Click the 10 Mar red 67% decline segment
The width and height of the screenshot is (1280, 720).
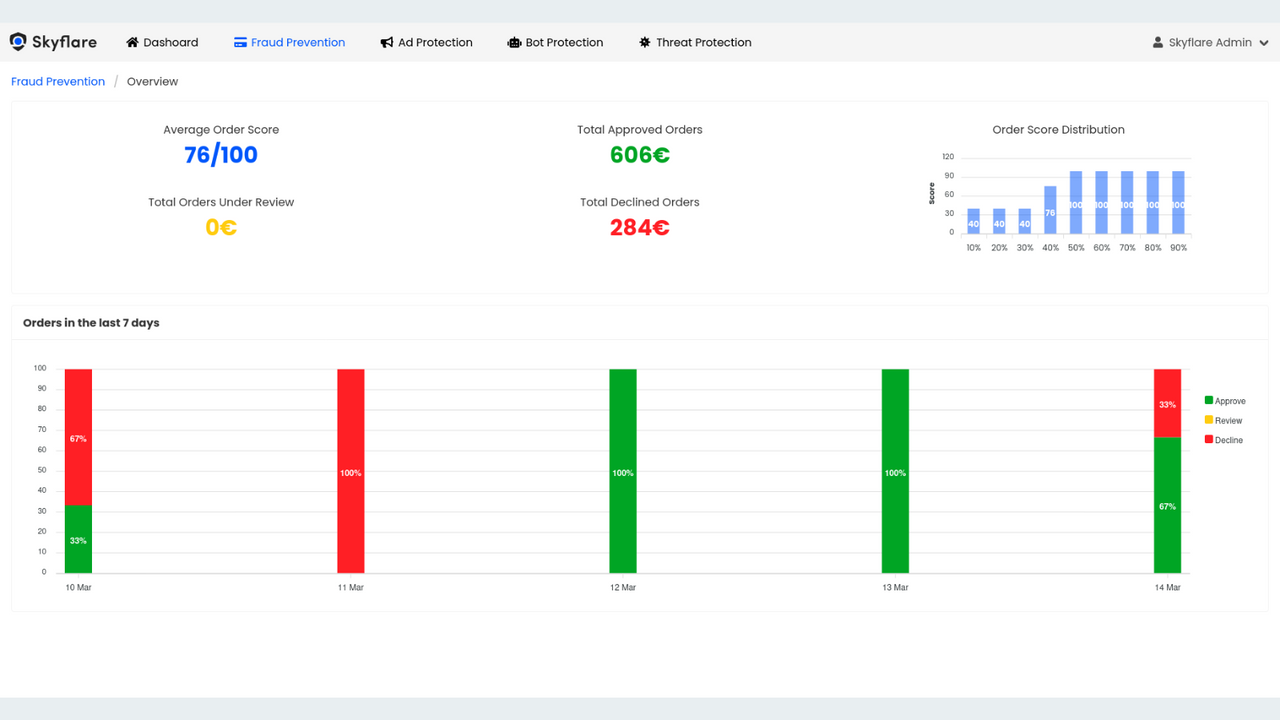[x=78, y=437]
